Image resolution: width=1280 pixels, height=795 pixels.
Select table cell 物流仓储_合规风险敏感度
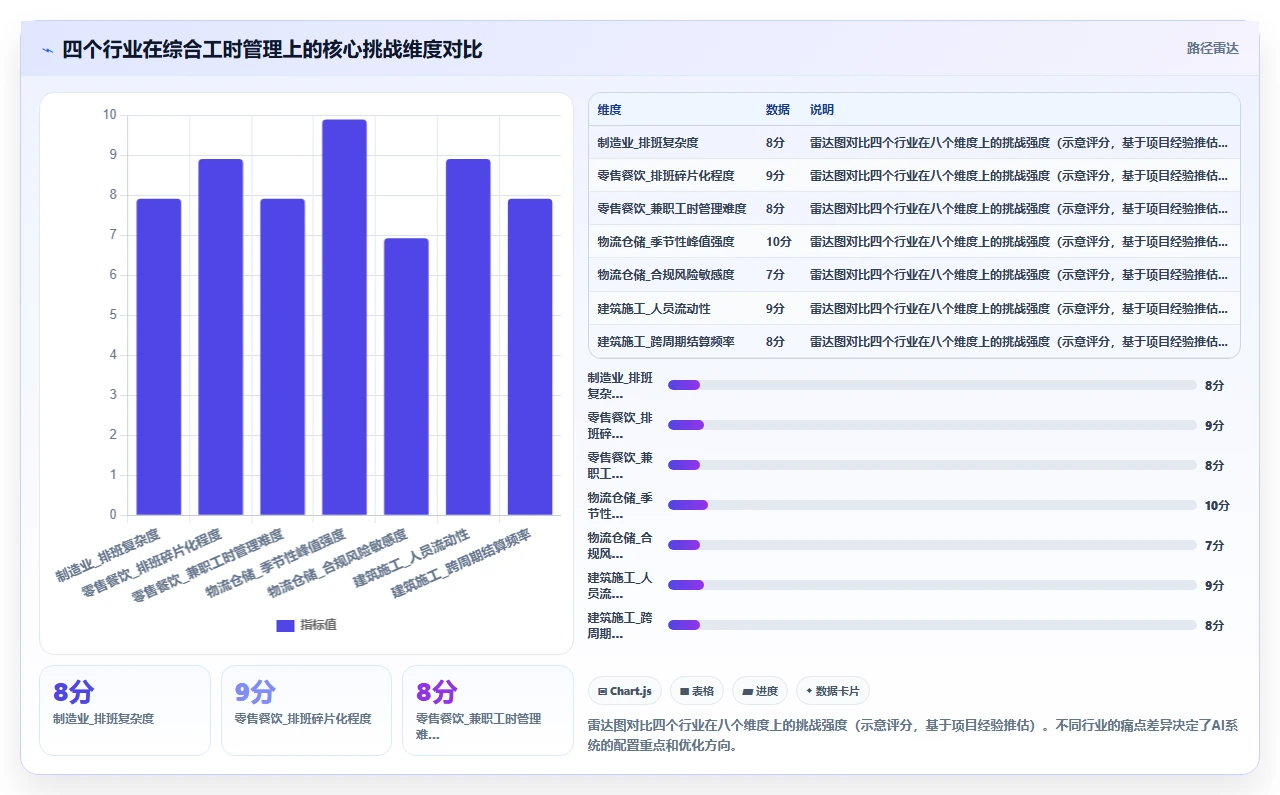tap(666, 275)
